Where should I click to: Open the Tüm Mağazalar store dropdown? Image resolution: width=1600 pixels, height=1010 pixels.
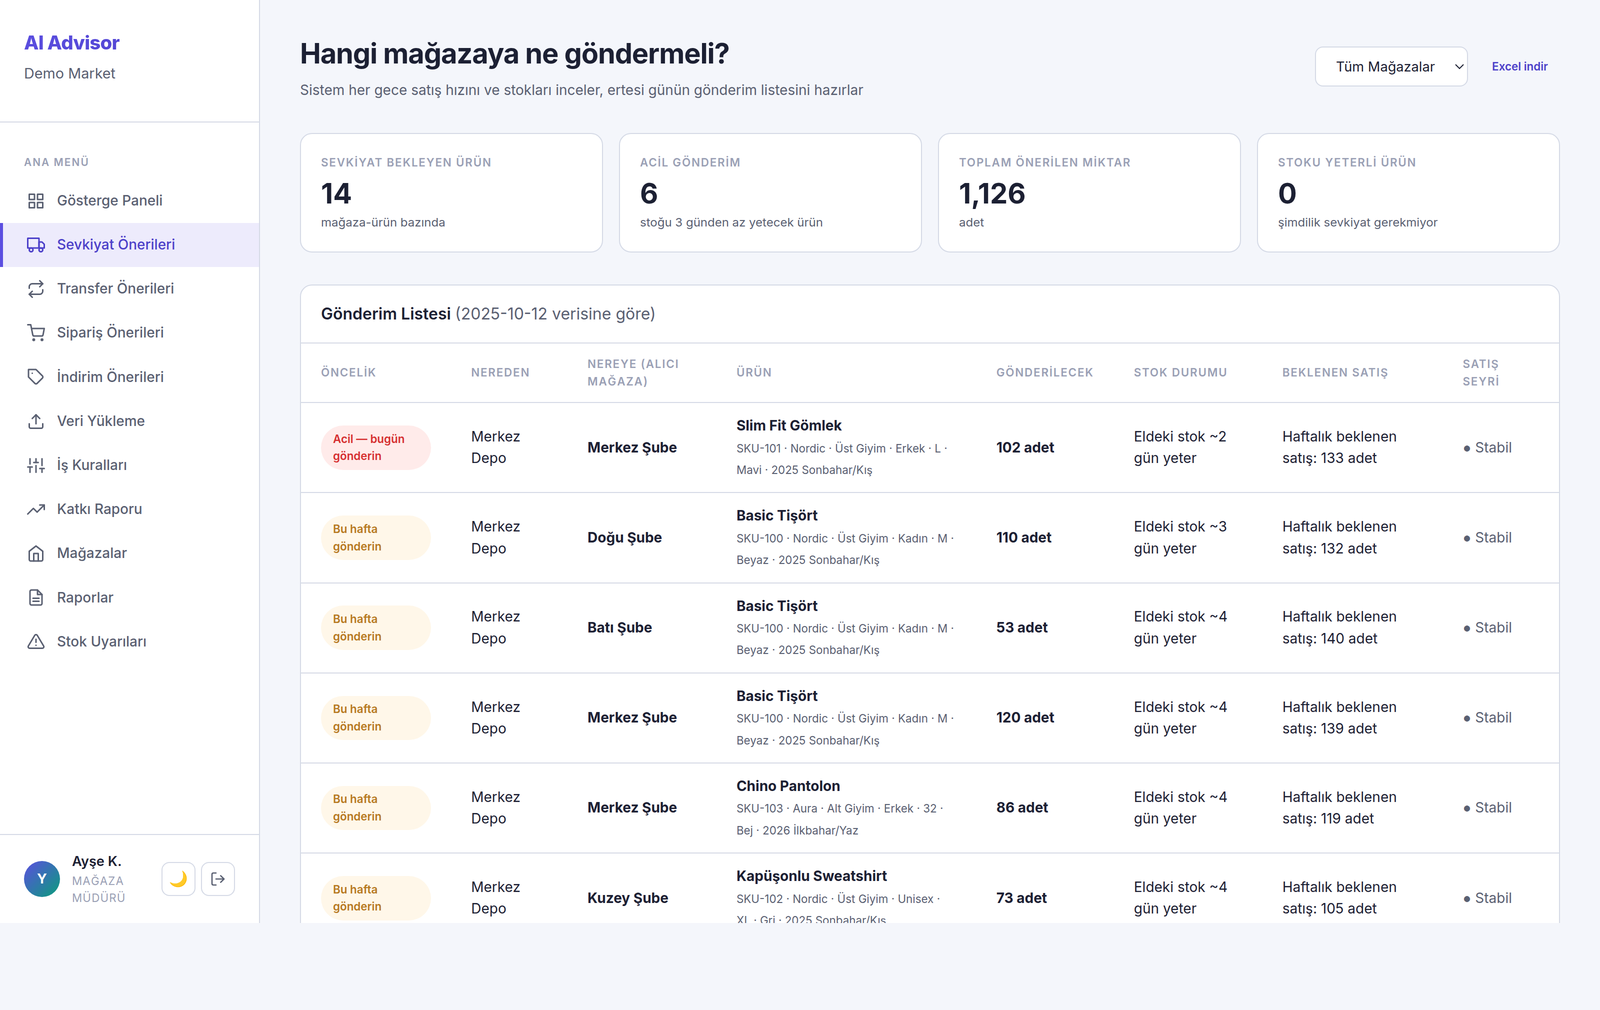[x=1391, y=67]
